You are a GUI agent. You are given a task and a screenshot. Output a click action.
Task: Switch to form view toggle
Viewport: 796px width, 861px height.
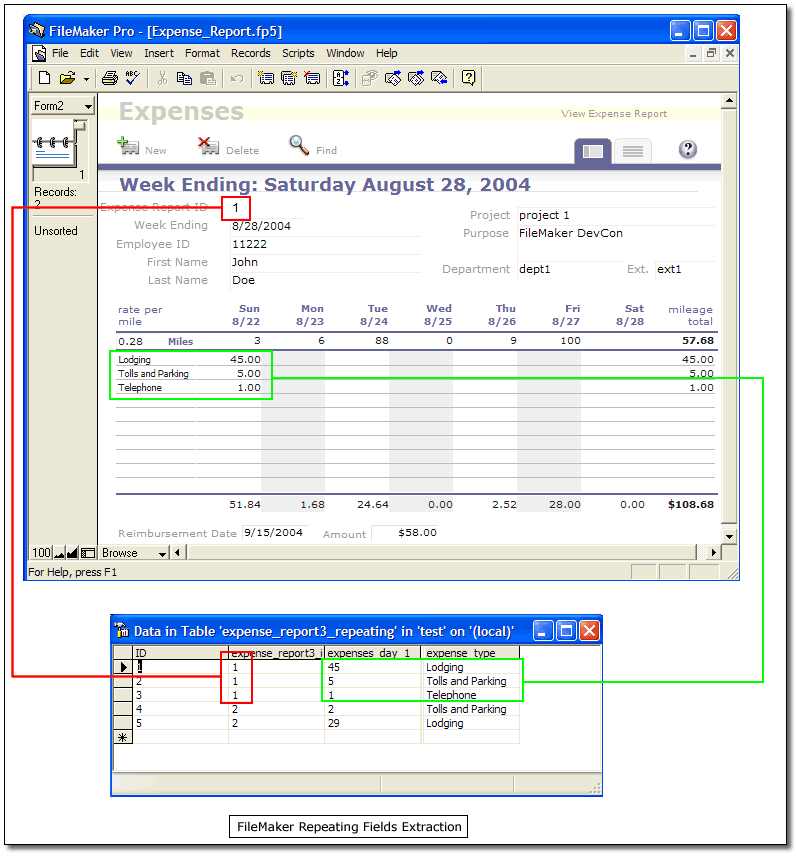click(592, 151)
